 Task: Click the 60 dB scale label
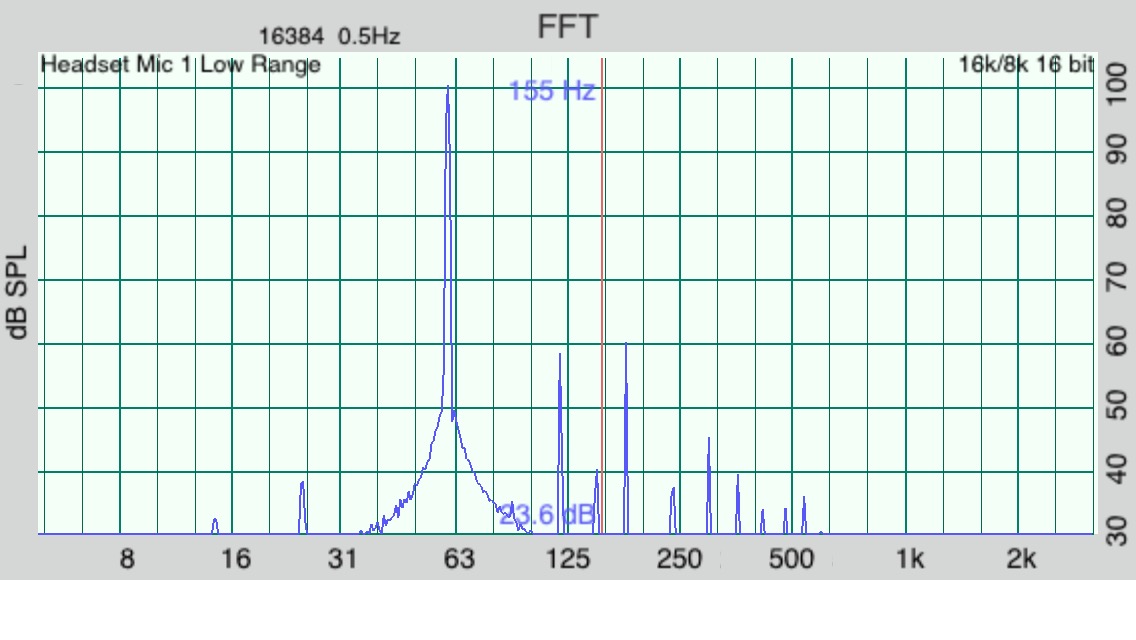click(x=1117, y=341)
